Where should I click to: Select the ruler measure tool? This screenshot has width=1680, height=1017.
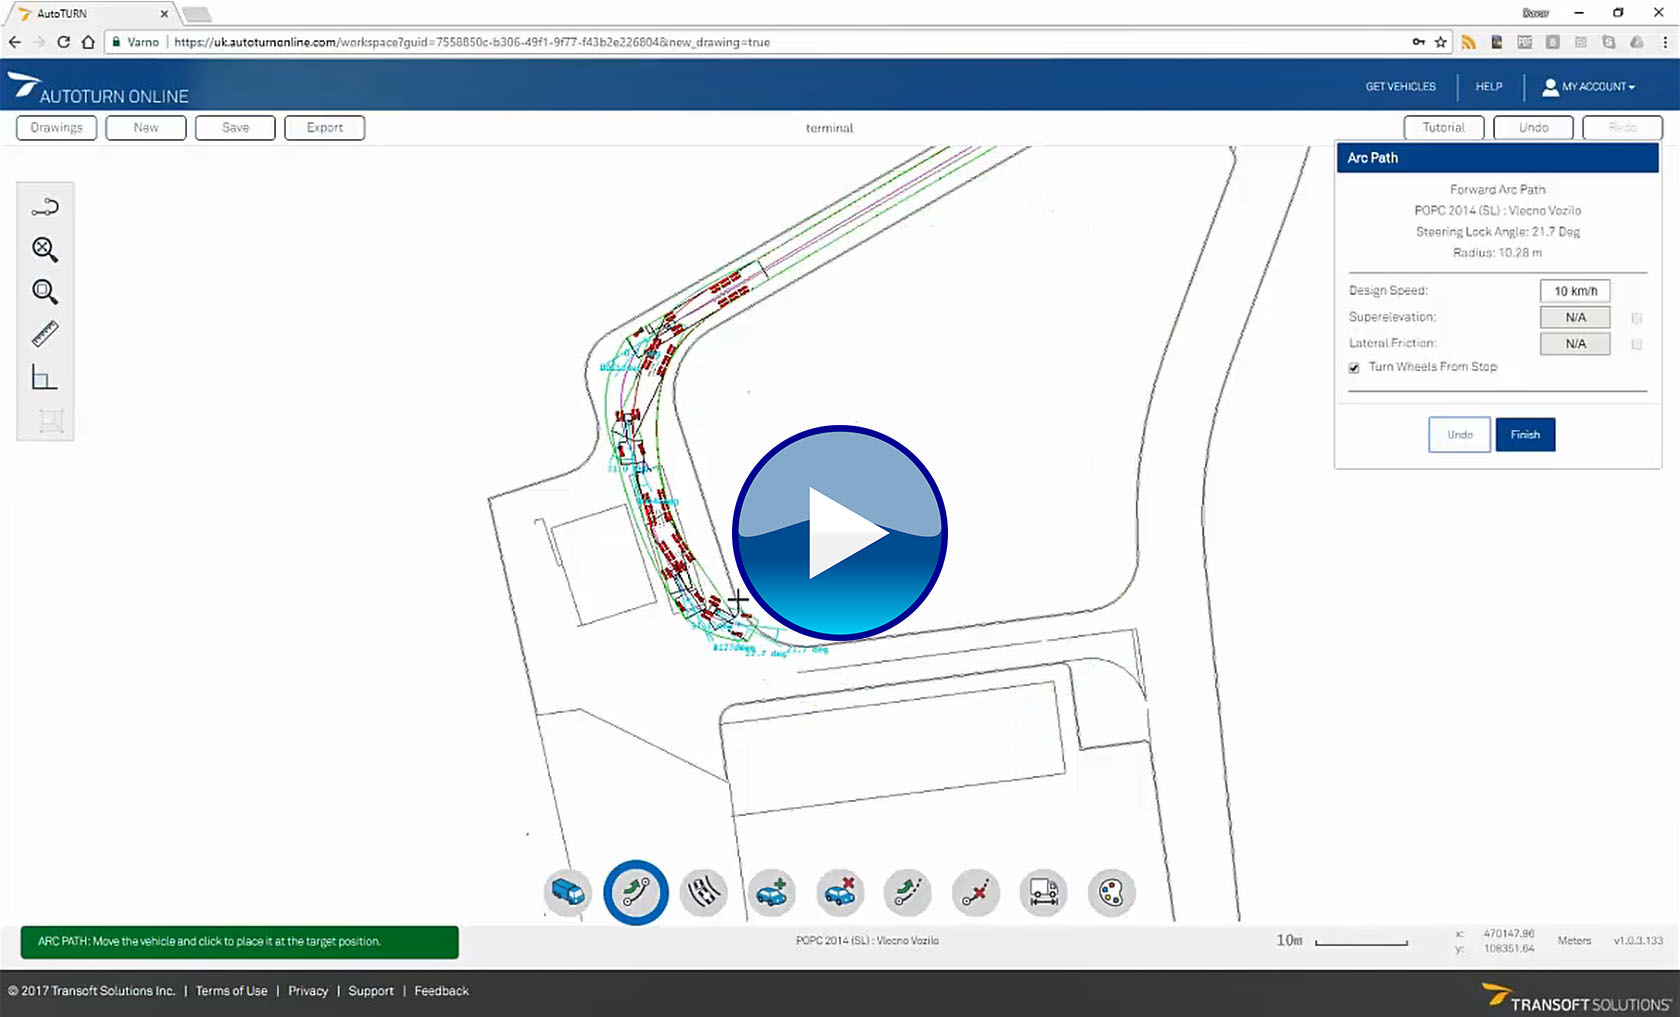45,334
